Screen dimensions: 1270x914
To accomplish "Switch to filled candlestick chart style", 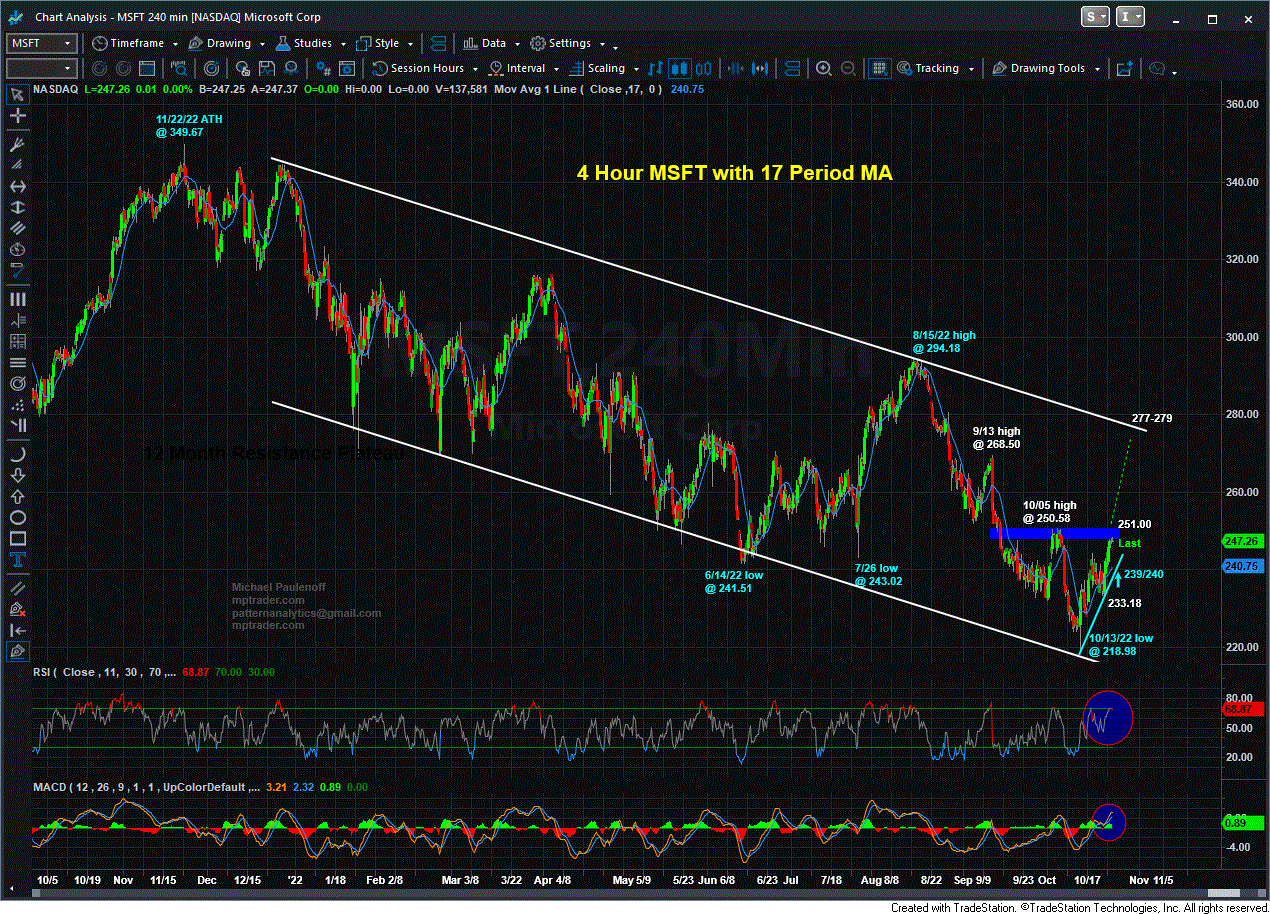I will click(679, 68).
